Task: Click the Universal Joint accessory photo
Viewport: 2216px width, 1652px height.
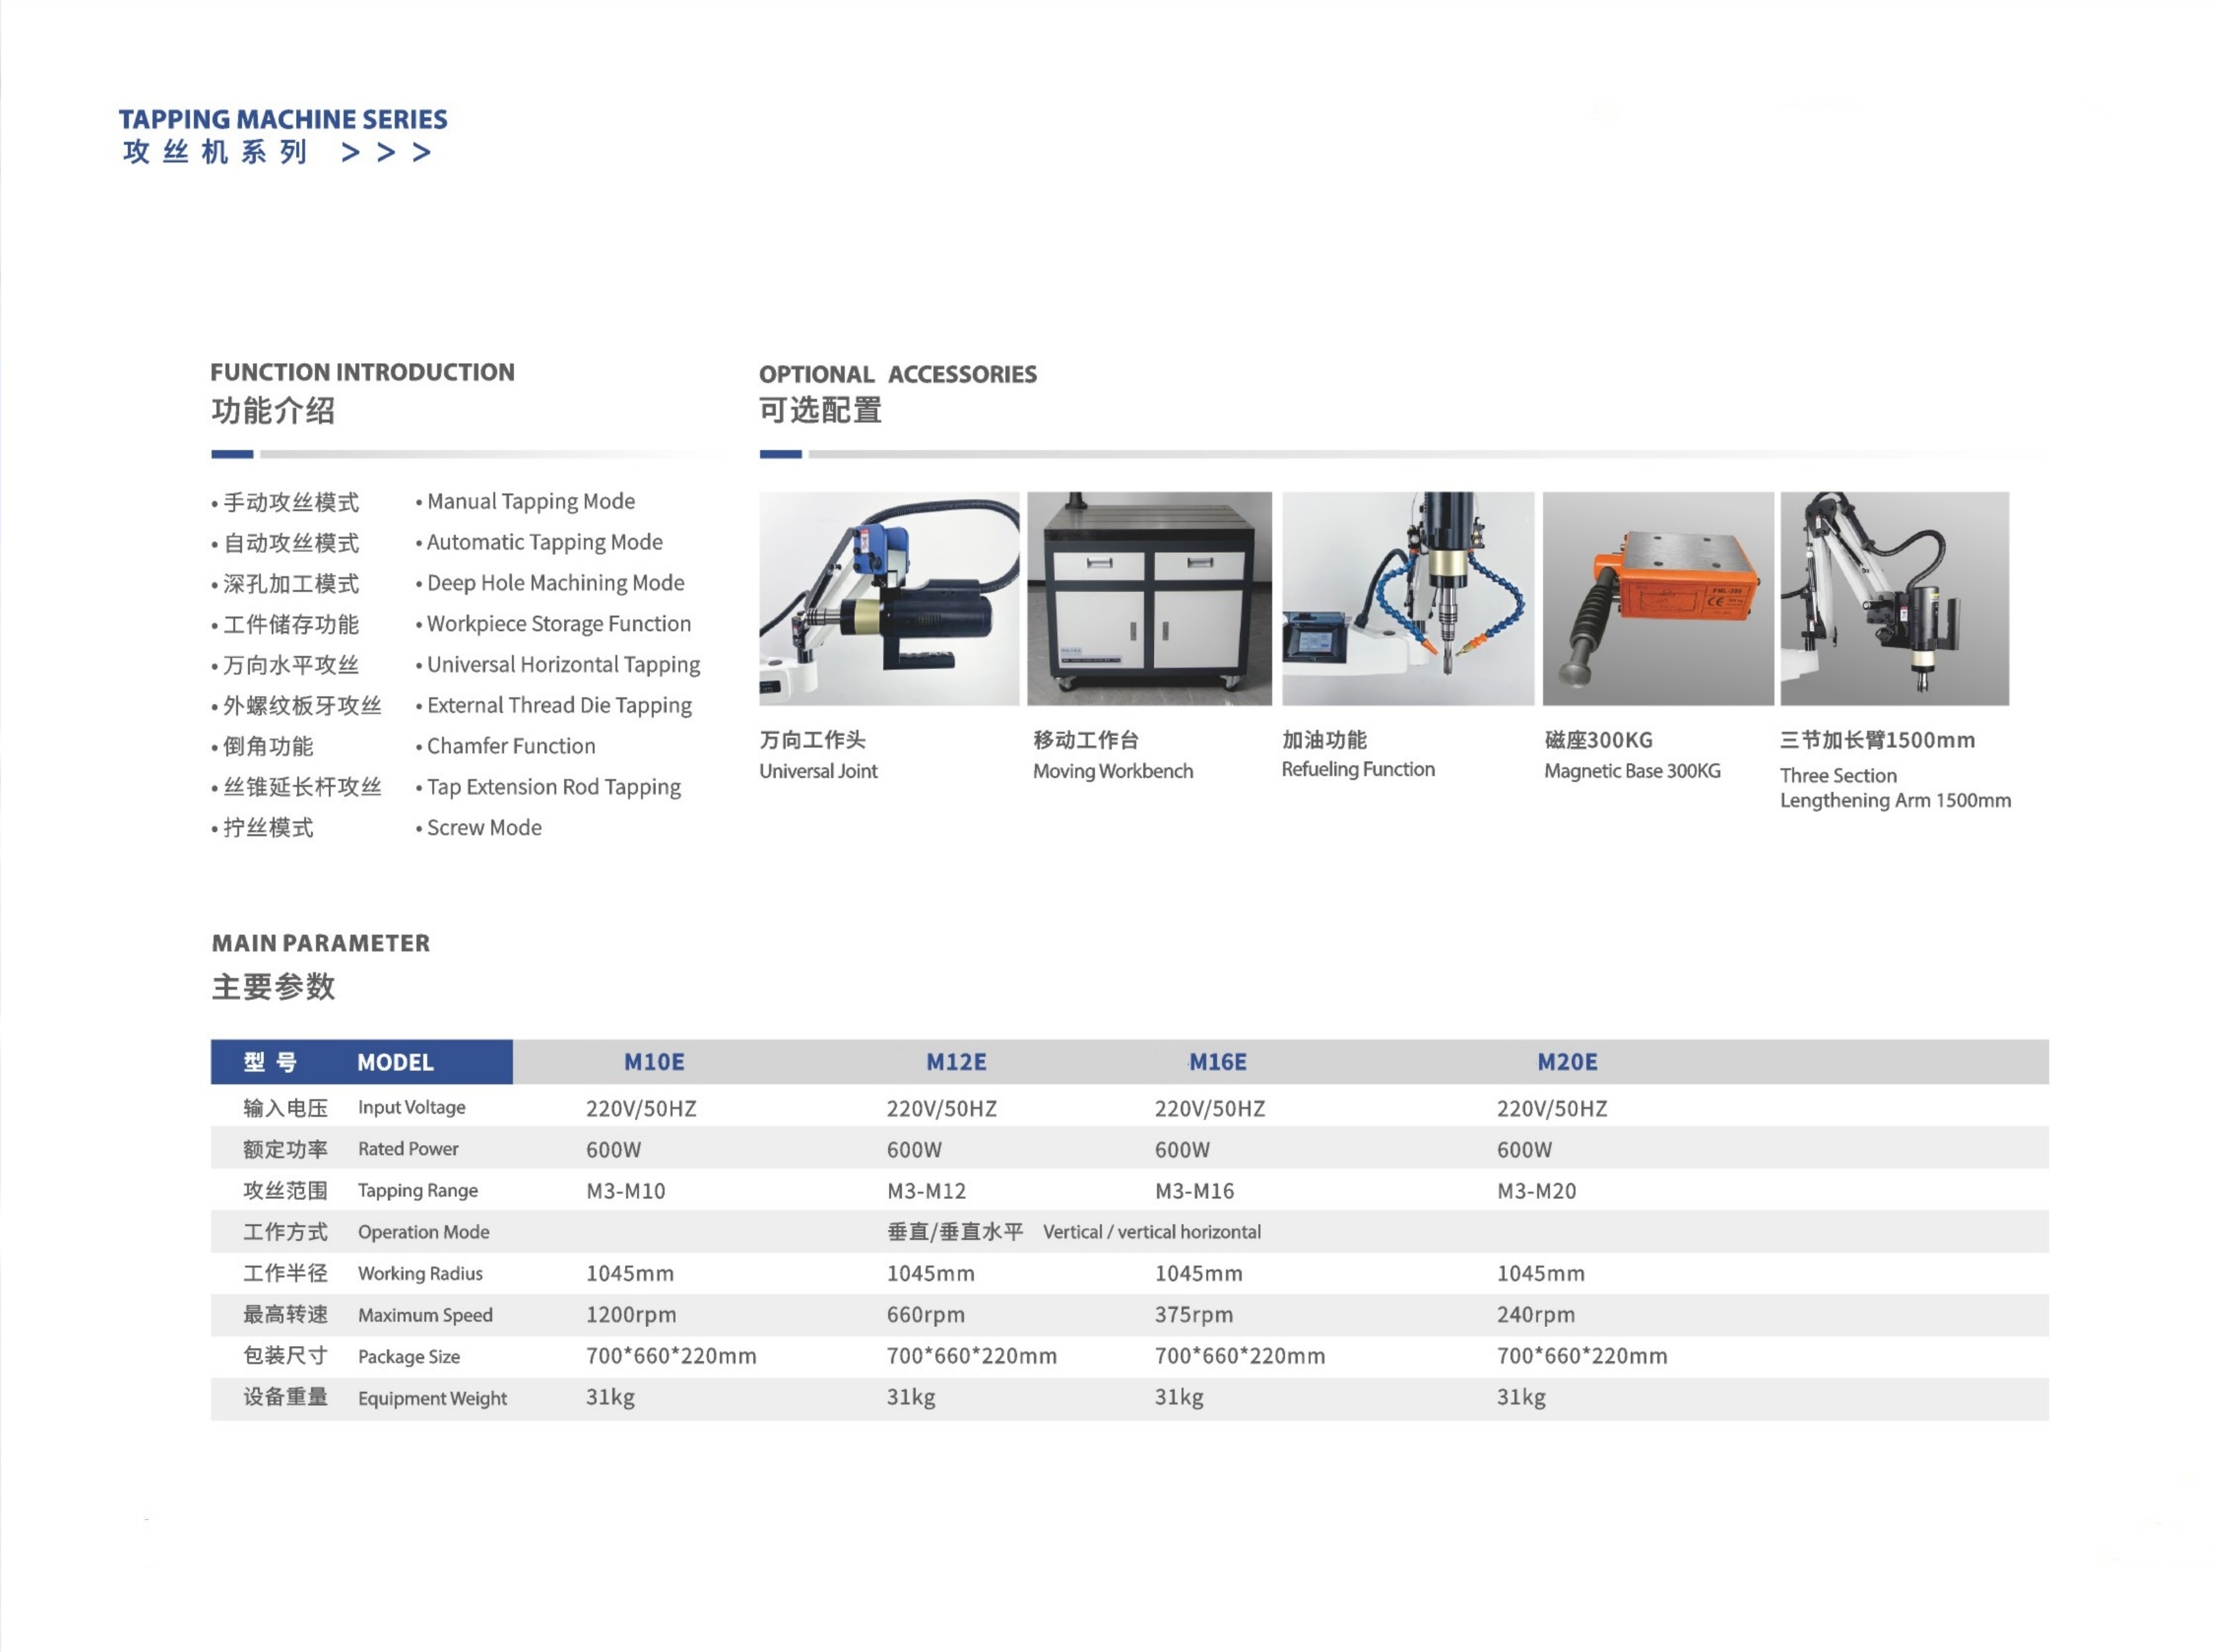Action: 888,598
